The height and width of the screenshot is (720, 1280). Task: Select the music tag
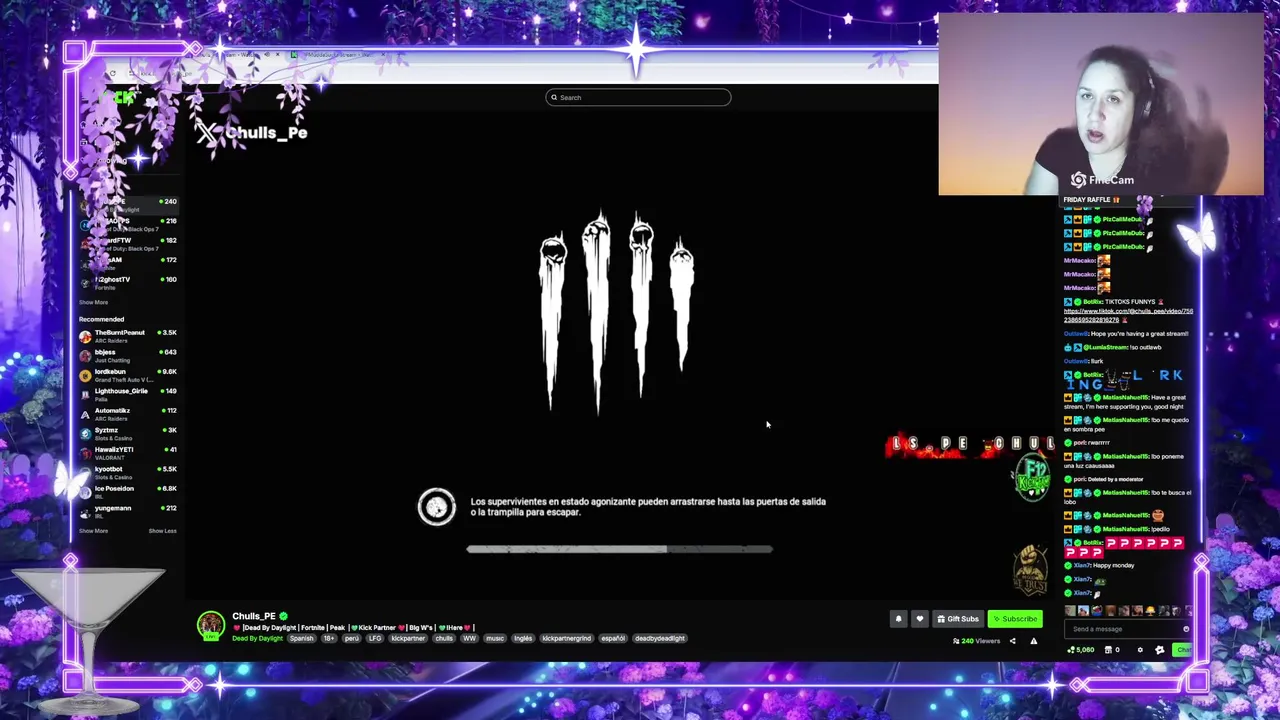coord(495,638)
